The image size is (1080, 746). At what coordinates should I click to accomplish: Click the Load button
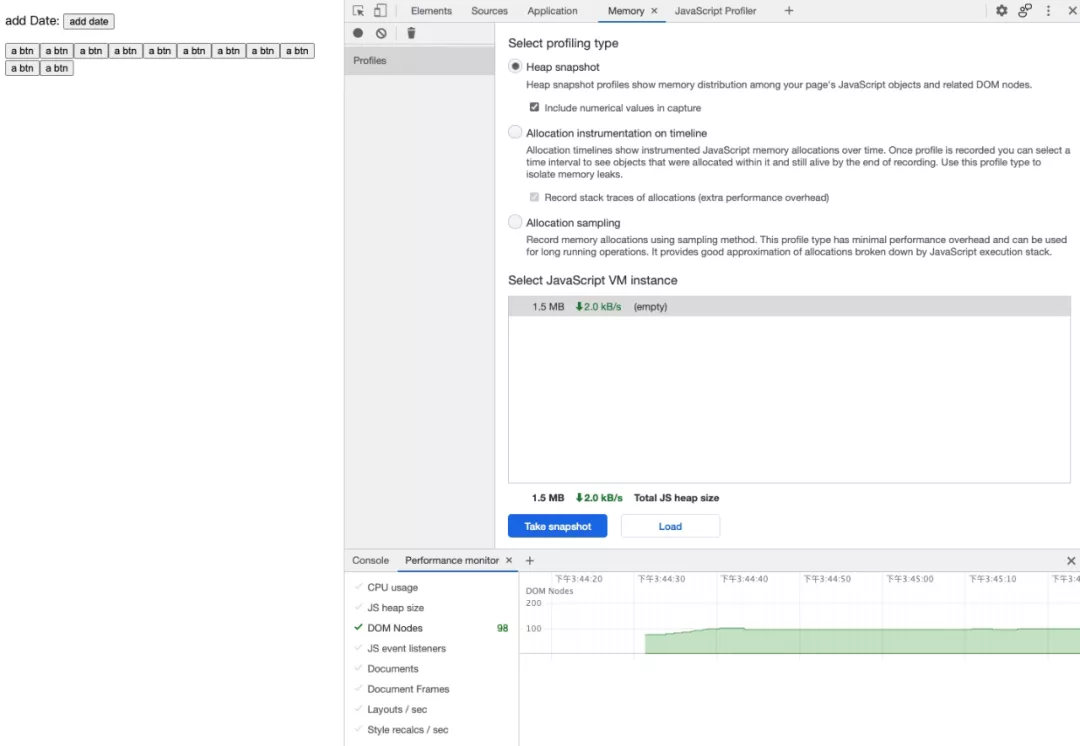tap(670, 526)
